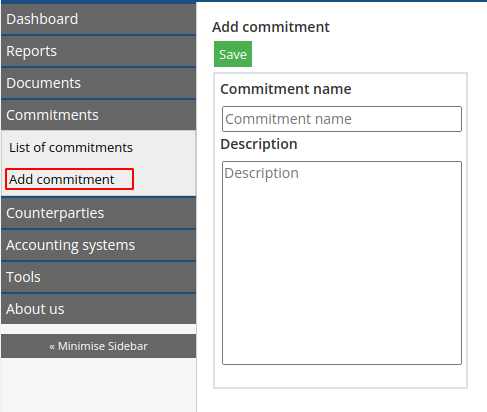Click the « chevron on Minimise Sidebar
487x412 pixels.
tap(52, 347)
